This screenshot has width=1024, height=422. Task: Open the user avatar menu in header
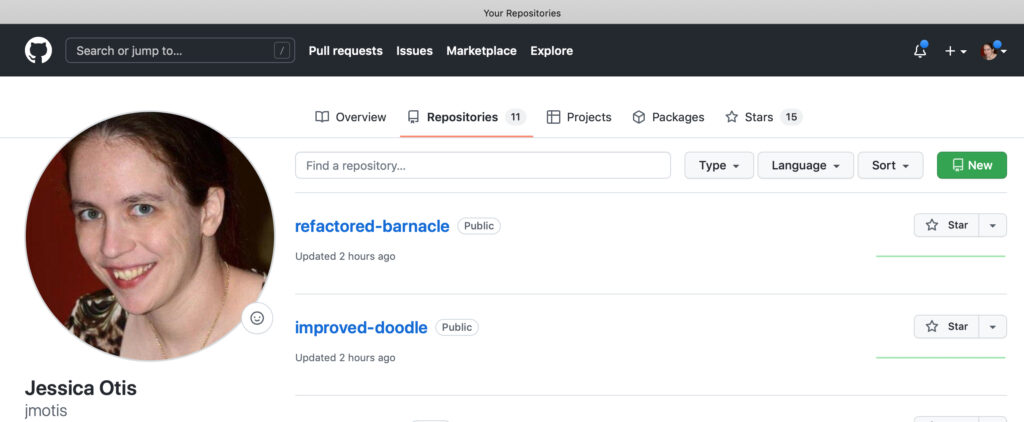click(993, 50)
